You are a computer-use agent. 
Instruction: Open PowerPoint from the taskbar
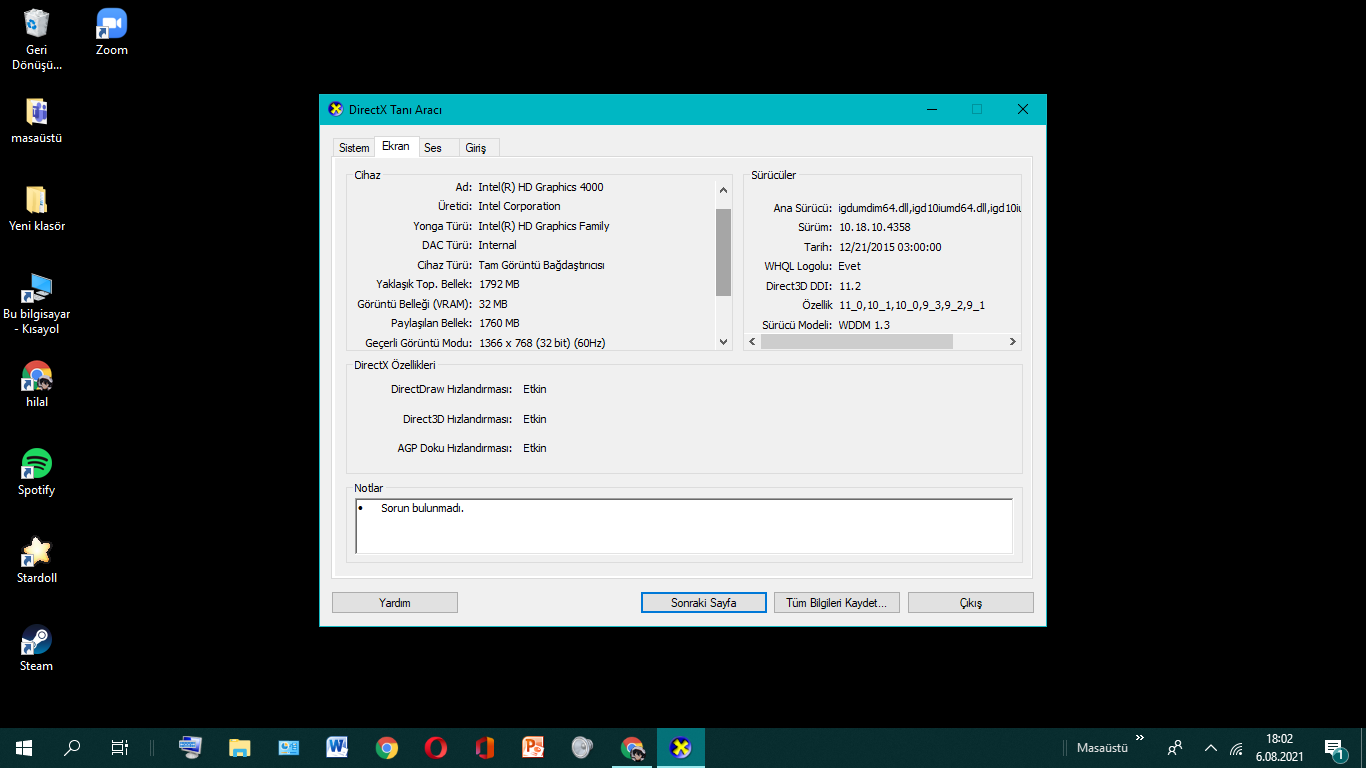click(533, 747)
